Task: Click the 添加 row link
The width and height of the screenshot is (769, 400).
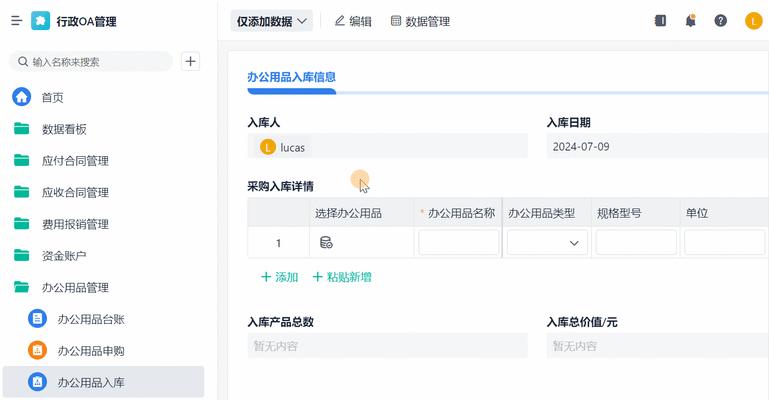Action: (x=280, y=277)
